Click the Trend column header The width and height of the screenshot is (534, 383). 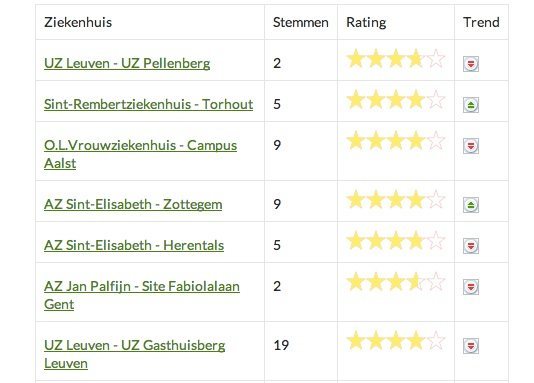tap(481, 22)
